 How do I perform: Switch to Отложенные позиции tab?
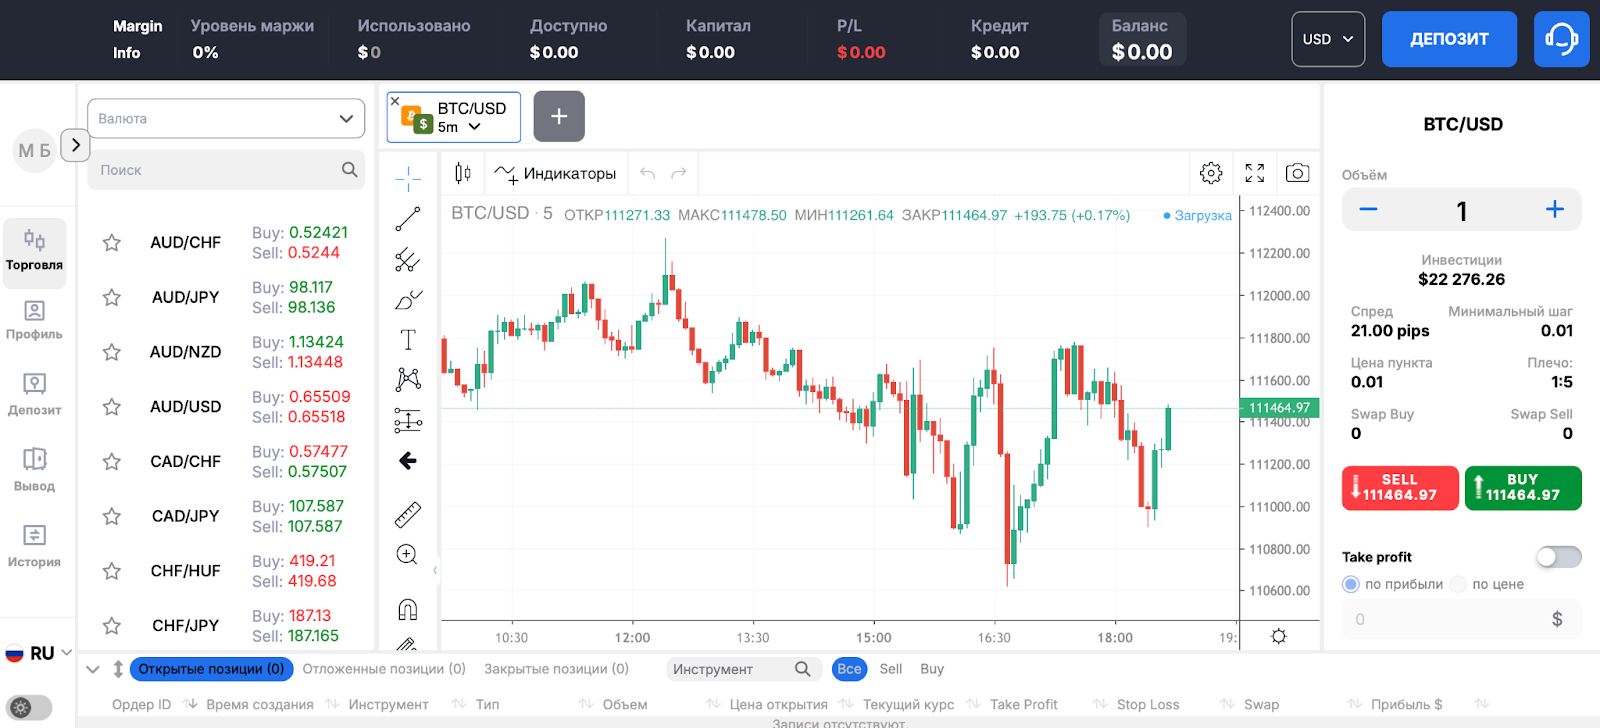(x=384, y=669)
